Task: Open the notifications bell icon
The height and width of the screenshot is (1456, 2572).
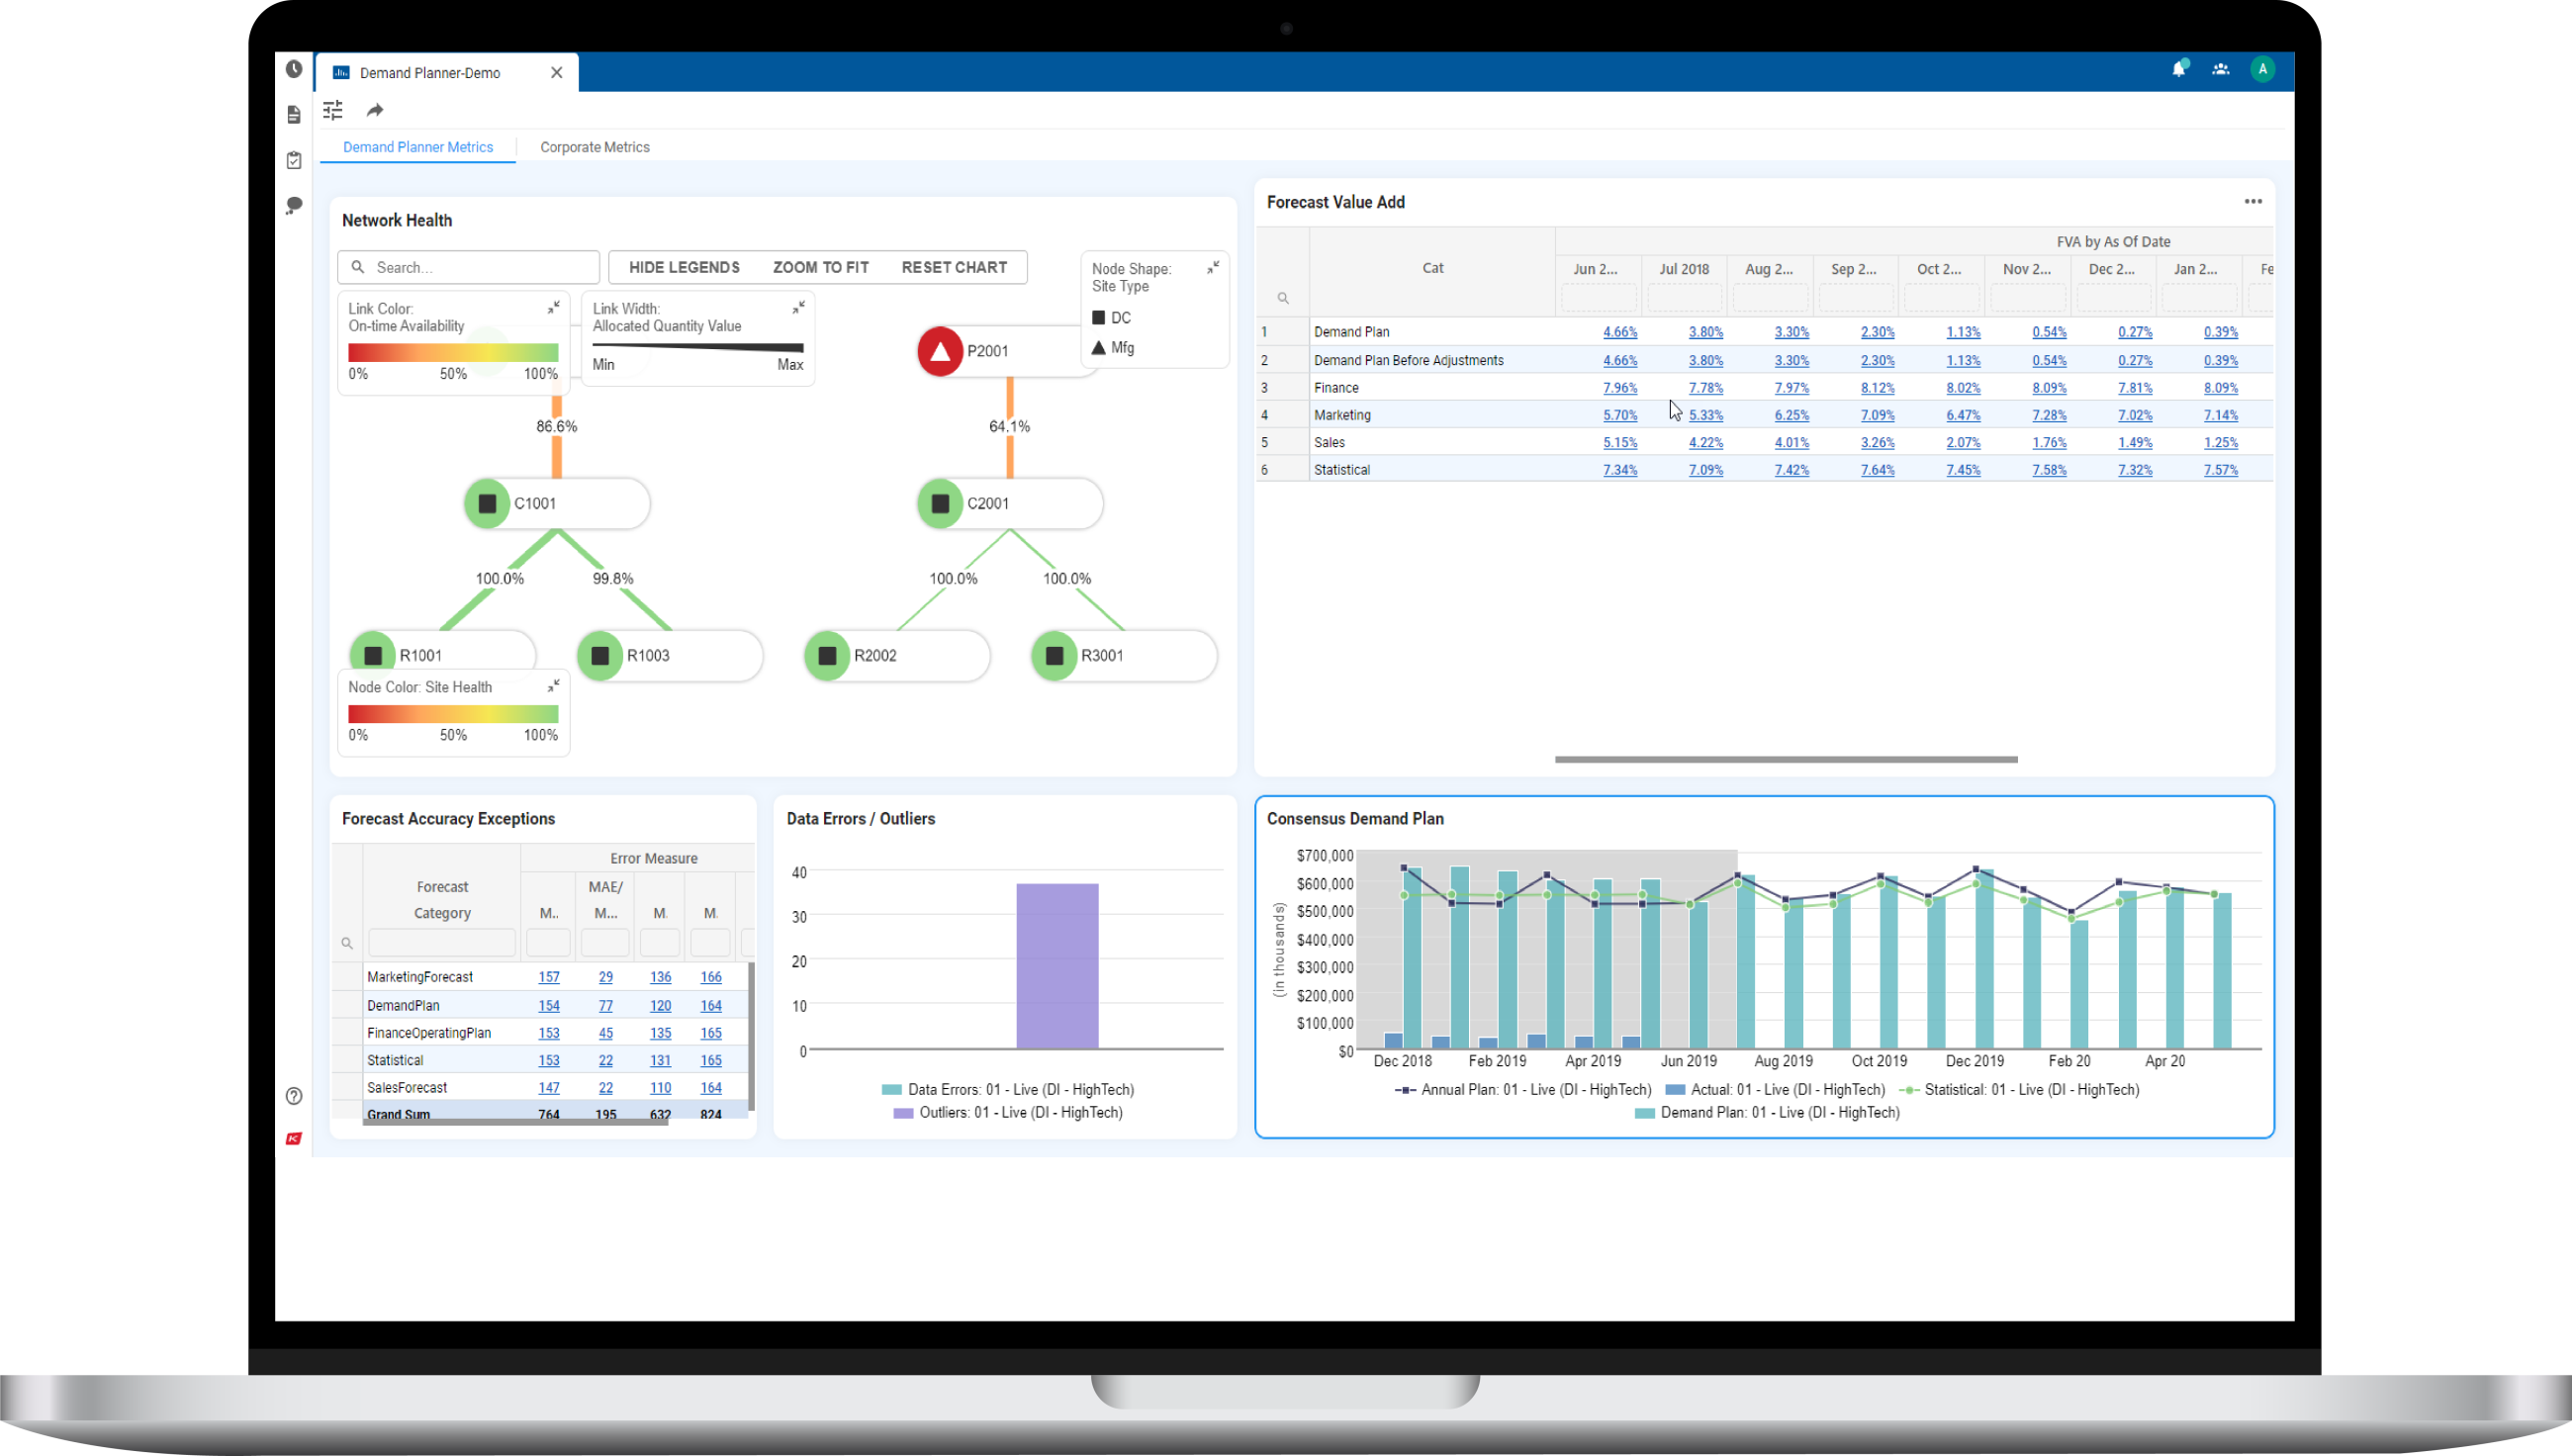Action: (x=2178, y=69)
